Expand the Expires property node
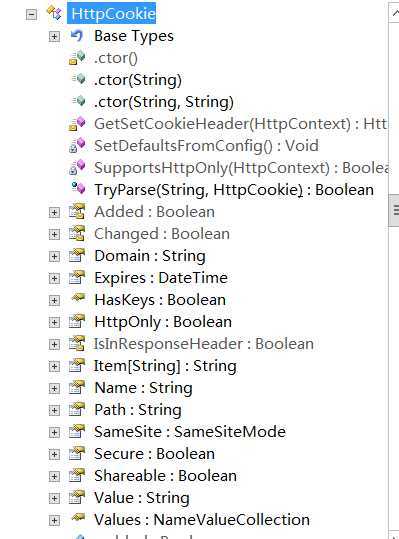Viewport: 399px width, 539px height. (54, 278)
